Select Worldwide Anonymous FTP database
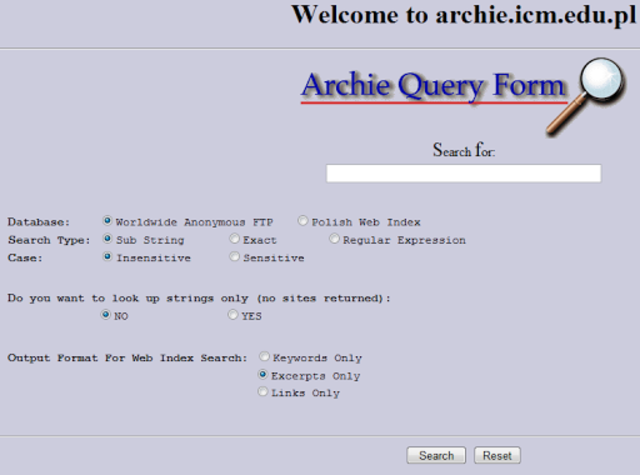640x475 pixels. [107, 221]
